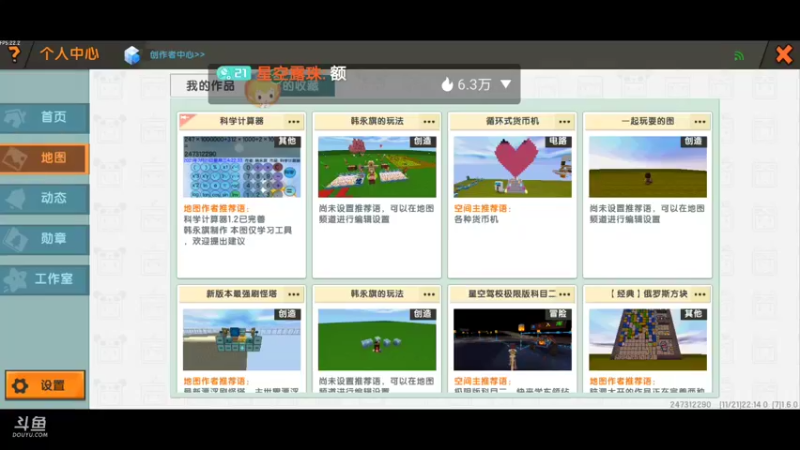Click the 各种货币机 recommendation text

tap(476, 219)
